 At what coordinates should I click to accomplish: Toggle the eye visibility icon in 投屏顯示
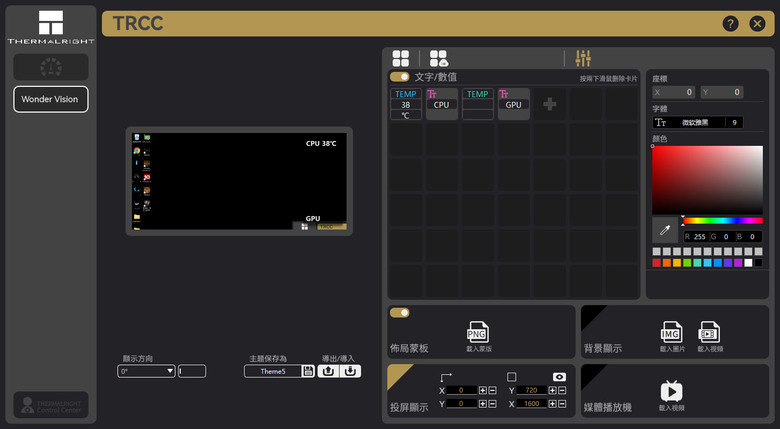pos(559,377)
